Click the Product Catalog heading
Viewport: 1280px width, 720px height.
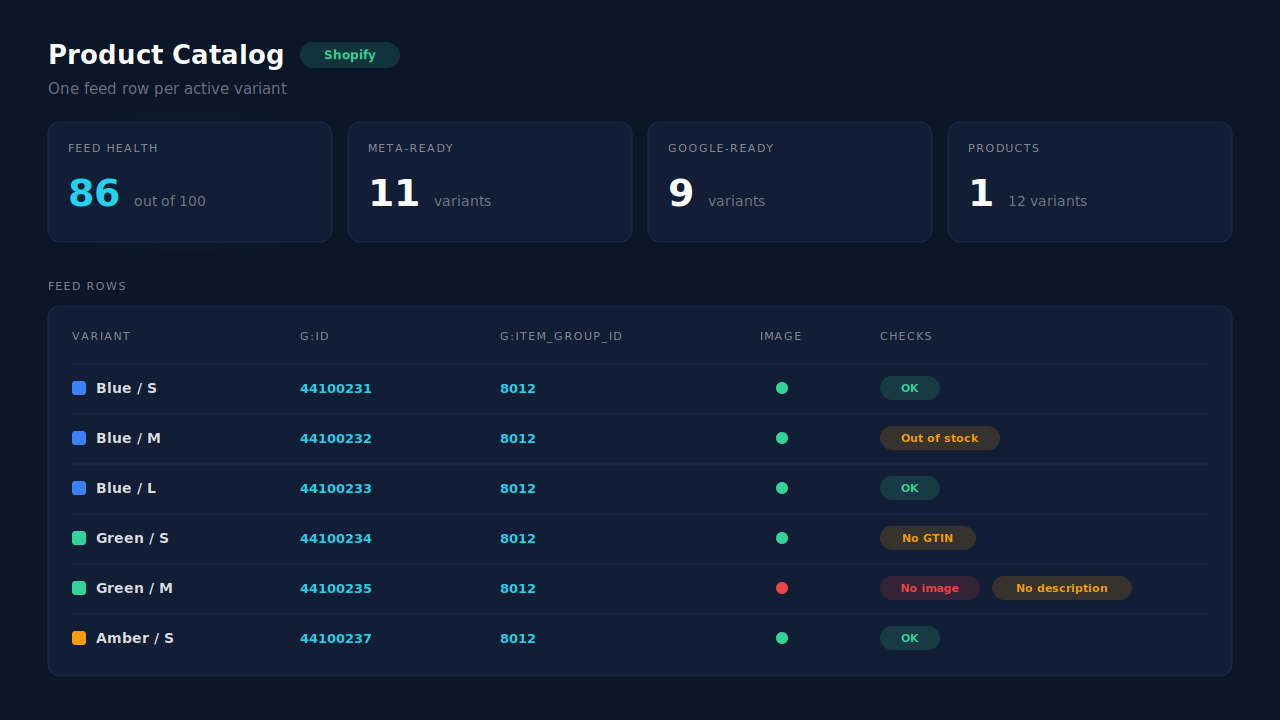point(166,55)
